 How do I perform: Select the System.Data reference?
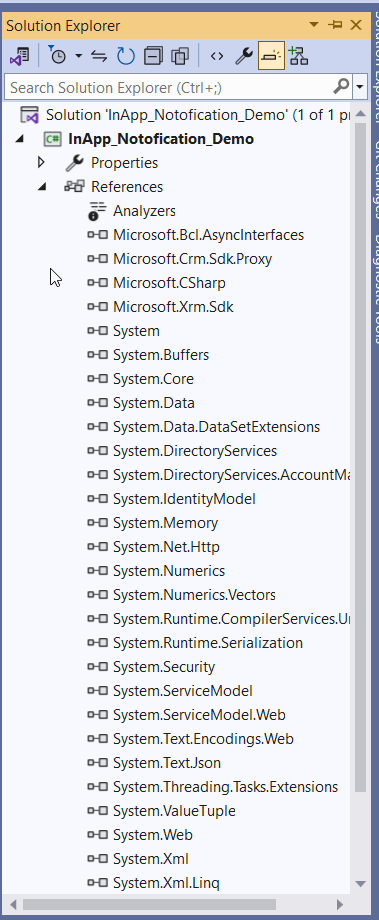tap(154, 403)
